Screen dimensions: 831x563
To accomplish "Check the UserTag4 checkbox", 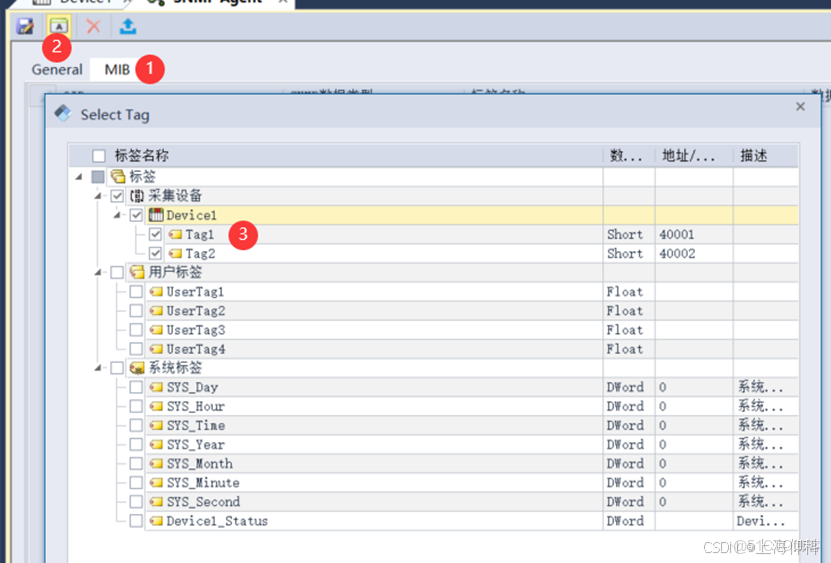I will pyautogui.click(x=136, y=349).
